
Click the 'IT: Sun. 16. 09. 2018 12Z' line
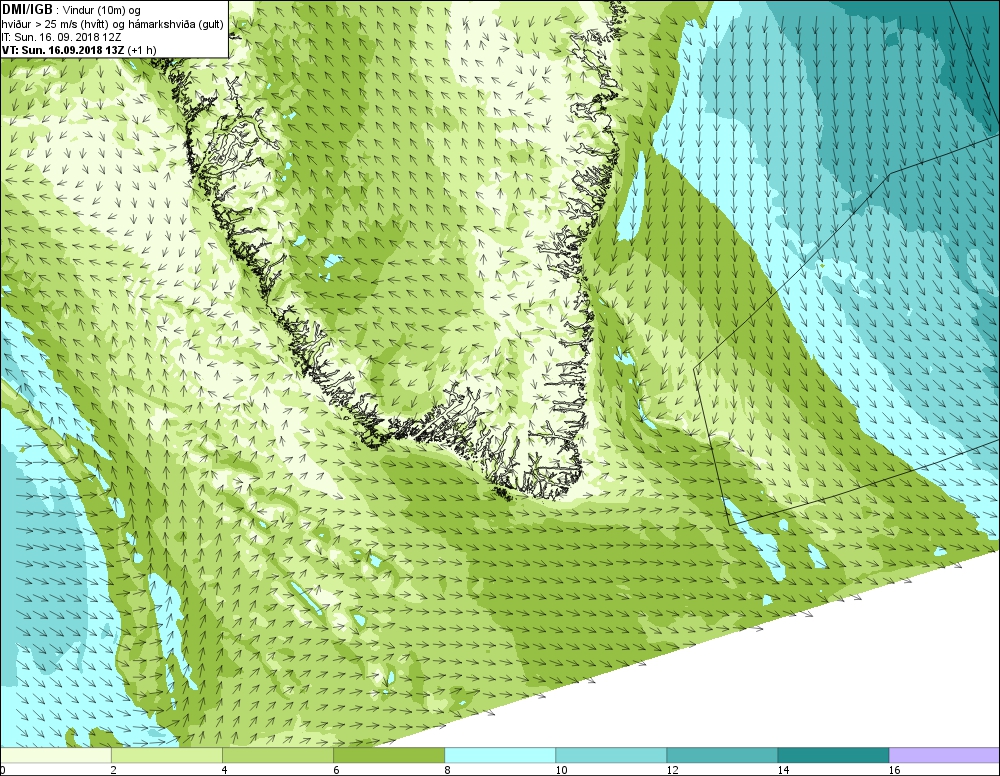pos(59,37)
